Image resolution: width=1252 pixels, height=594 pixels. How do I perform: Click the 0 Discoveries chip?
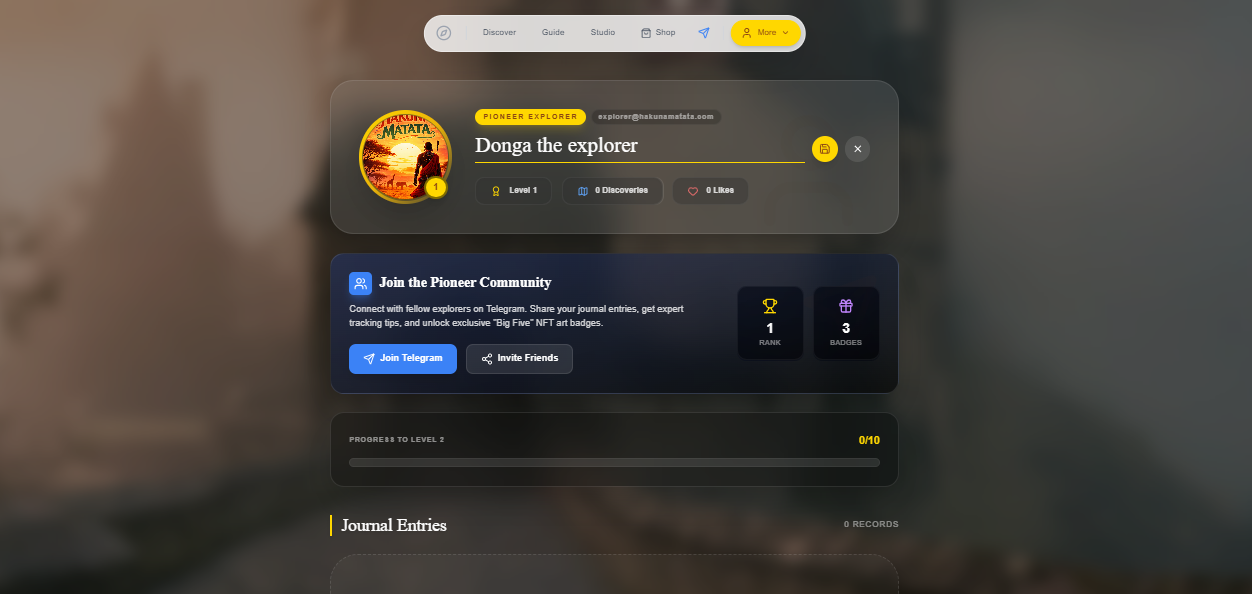click(x=612, y=191)
